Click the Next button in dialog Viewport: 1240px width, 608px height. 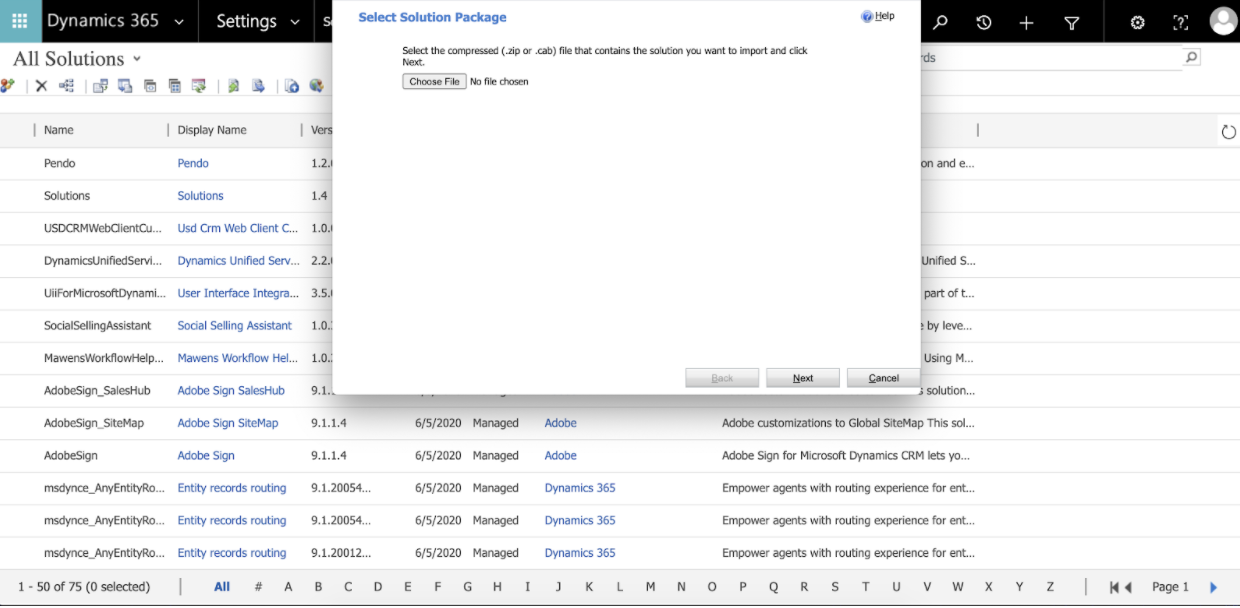pyautogui.click(x=803, y=378)
